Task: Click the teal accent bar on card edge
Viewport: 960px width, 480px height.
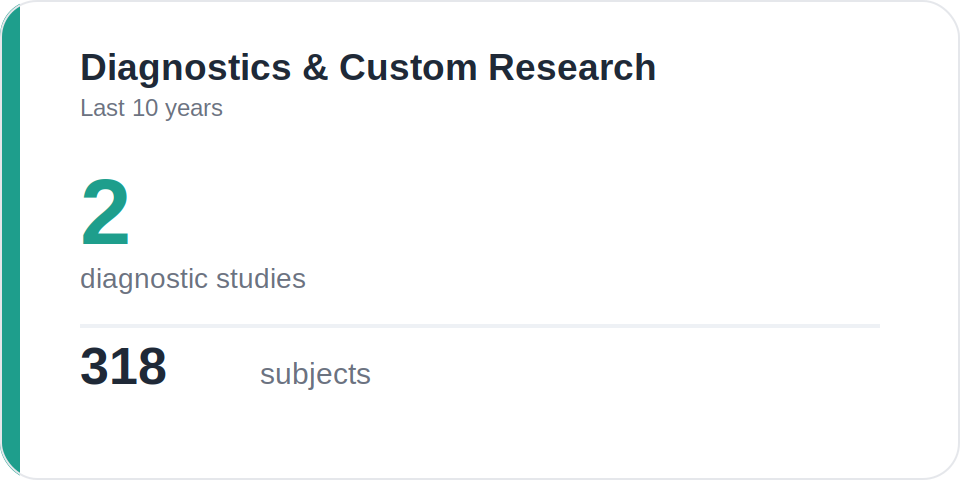Action: 10,240
